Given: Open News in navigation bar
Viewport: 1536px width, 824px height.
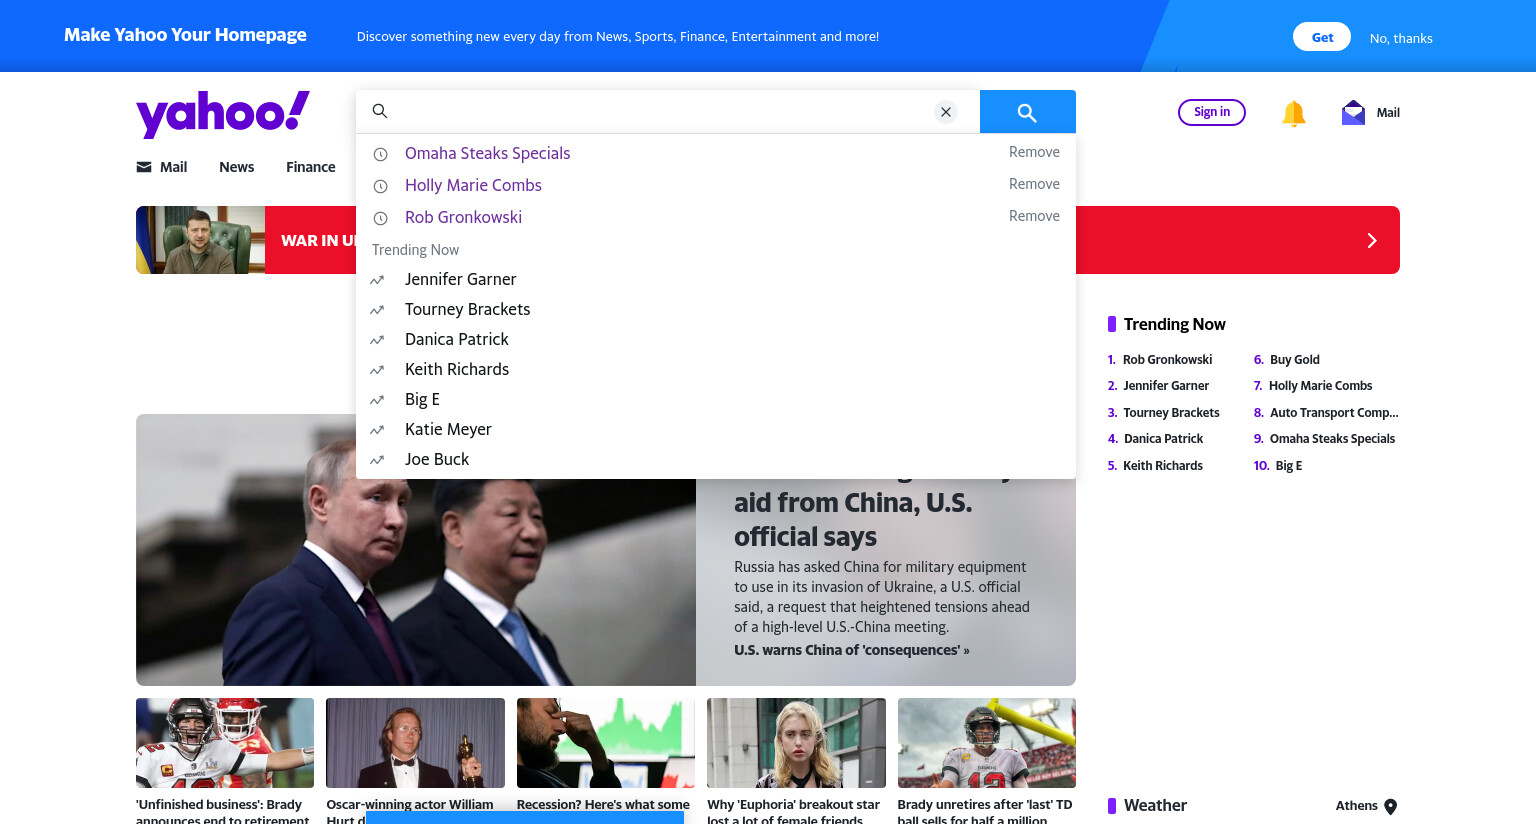Looking at the screenshot, I should tap(237, 167).
